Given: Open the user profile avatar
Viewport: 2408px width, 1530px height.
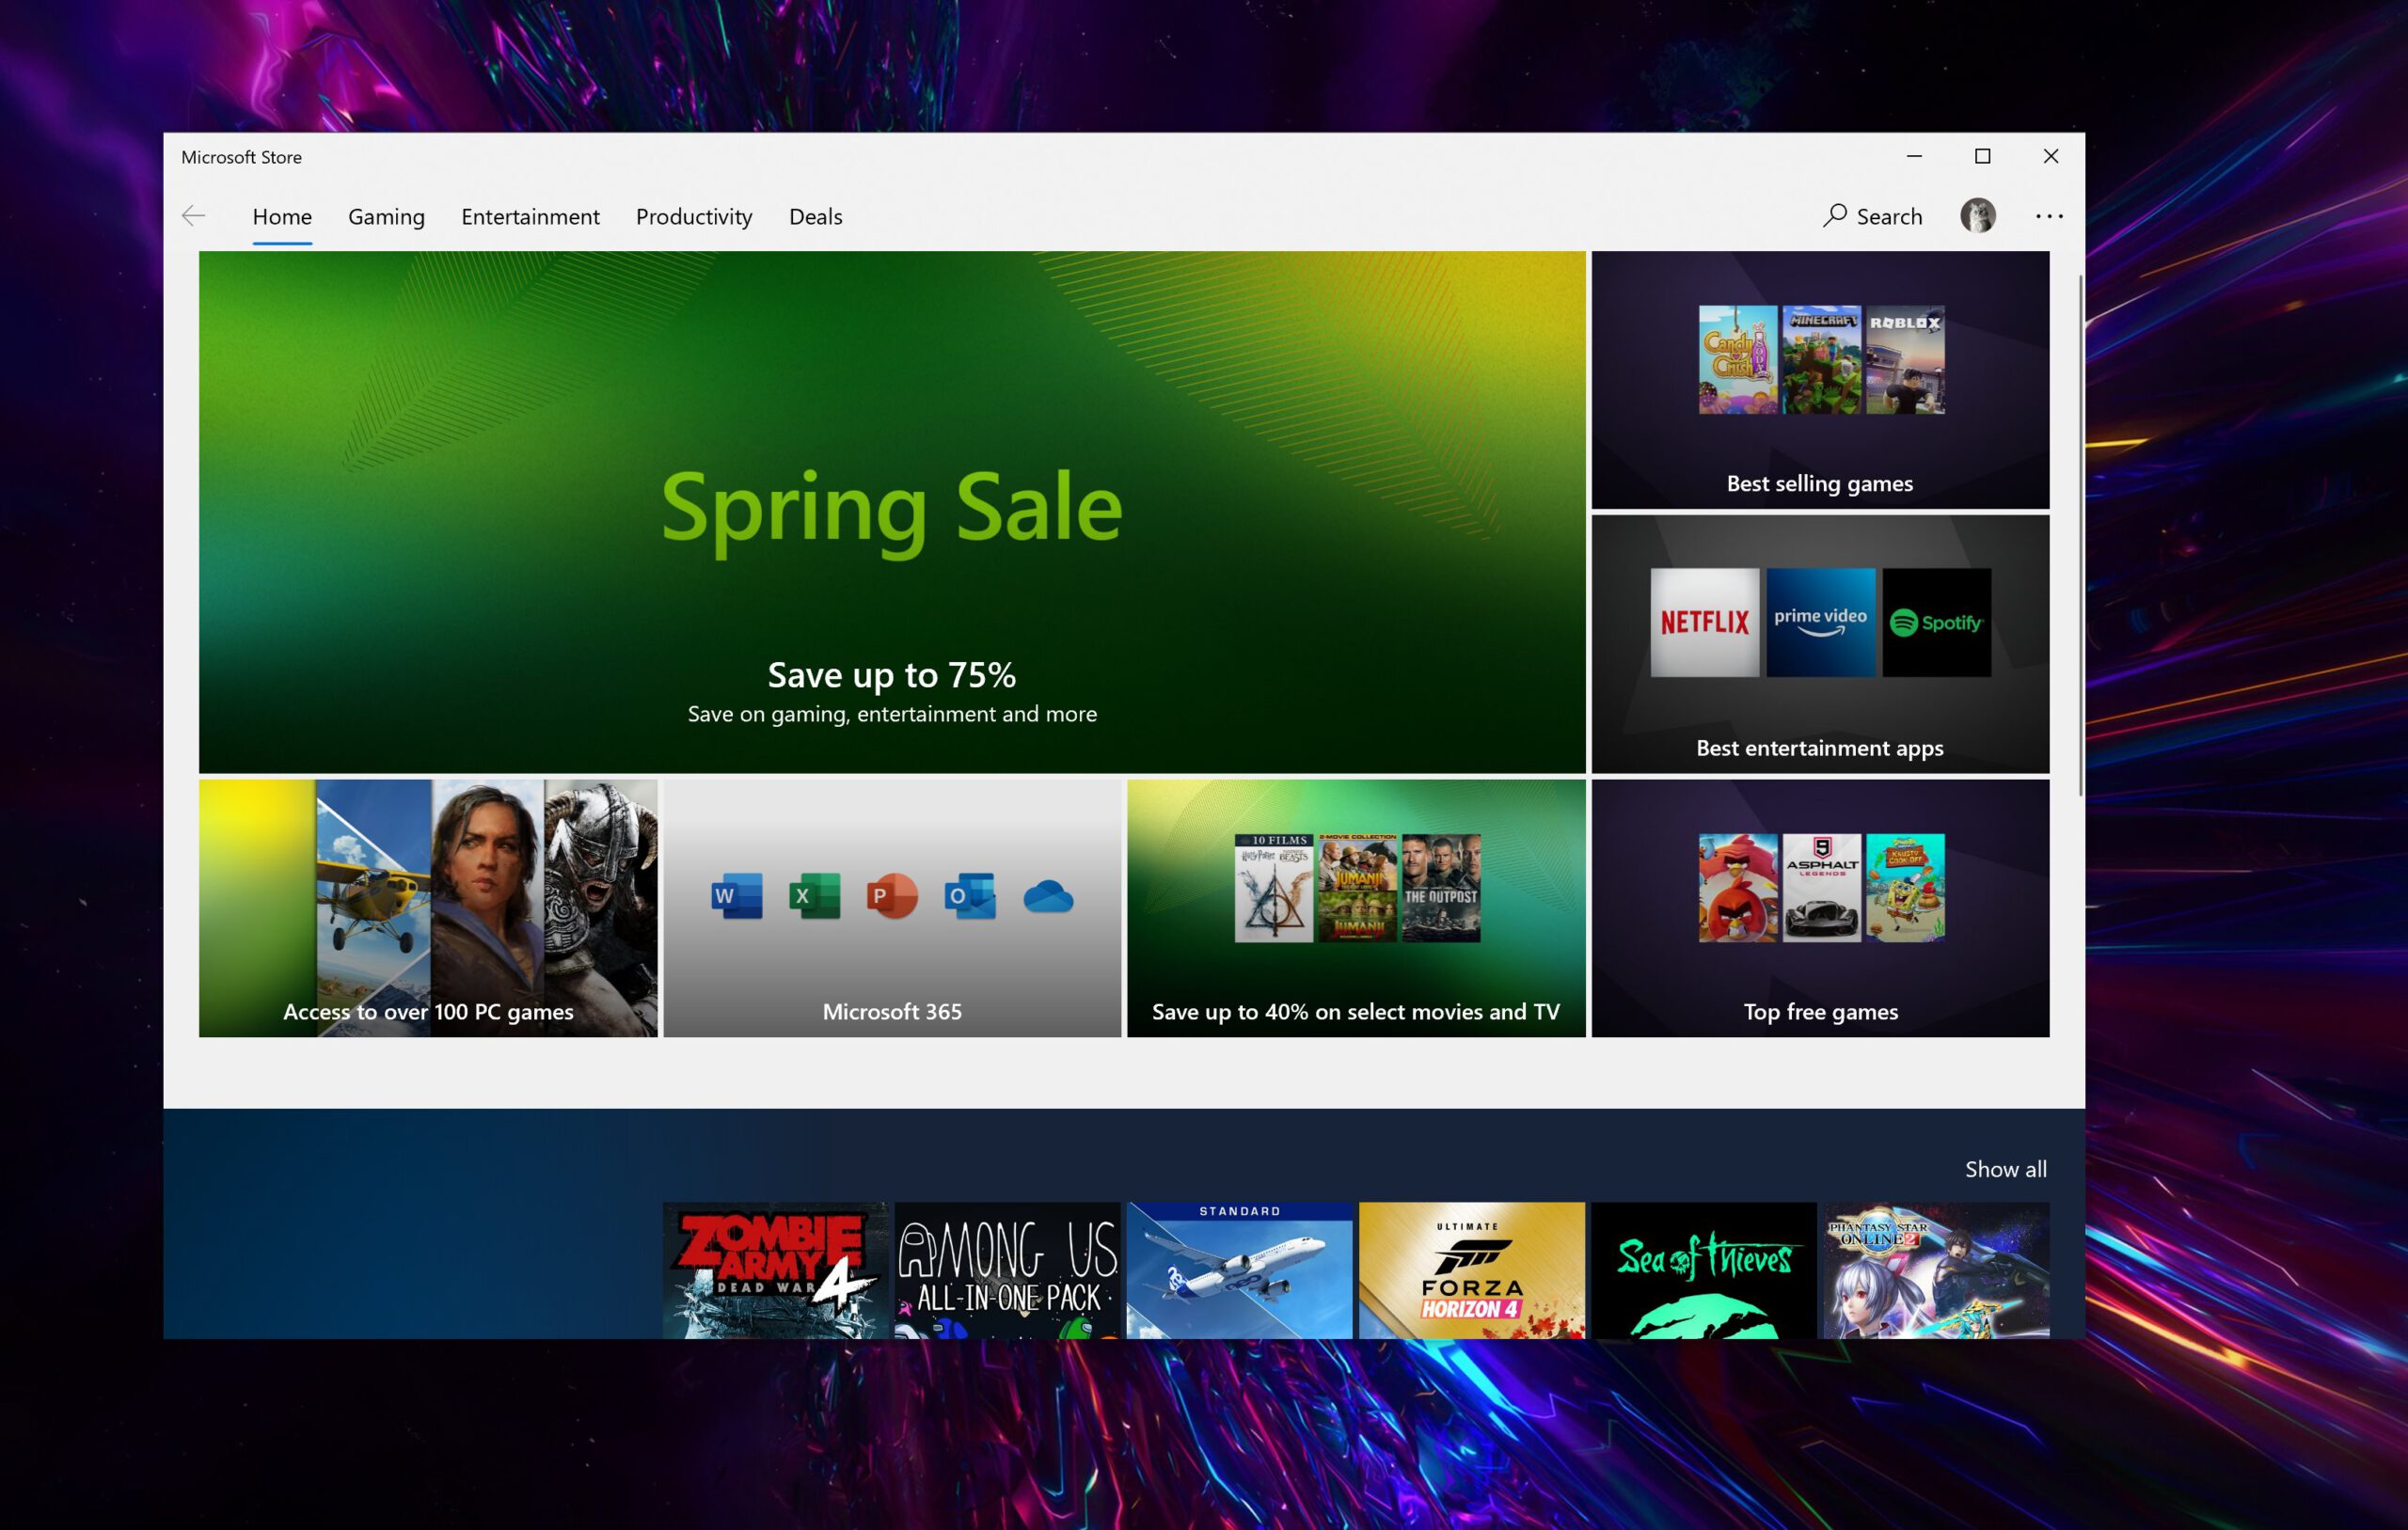Looking at the screenshot, I should tap(1977, 216).
